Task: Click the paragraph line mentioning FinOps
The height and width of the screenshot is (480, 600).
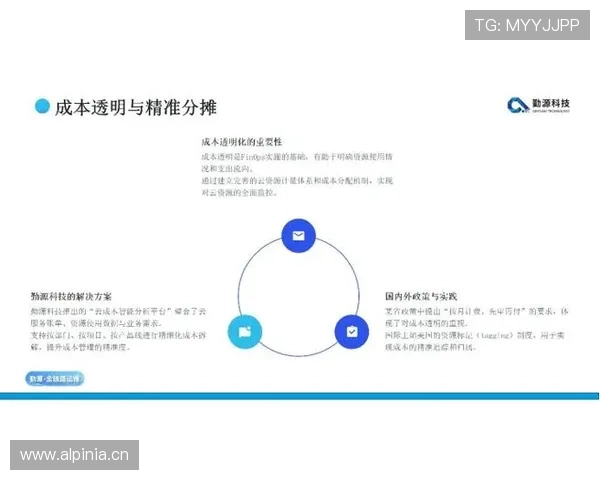Action: tap(297, 157)
